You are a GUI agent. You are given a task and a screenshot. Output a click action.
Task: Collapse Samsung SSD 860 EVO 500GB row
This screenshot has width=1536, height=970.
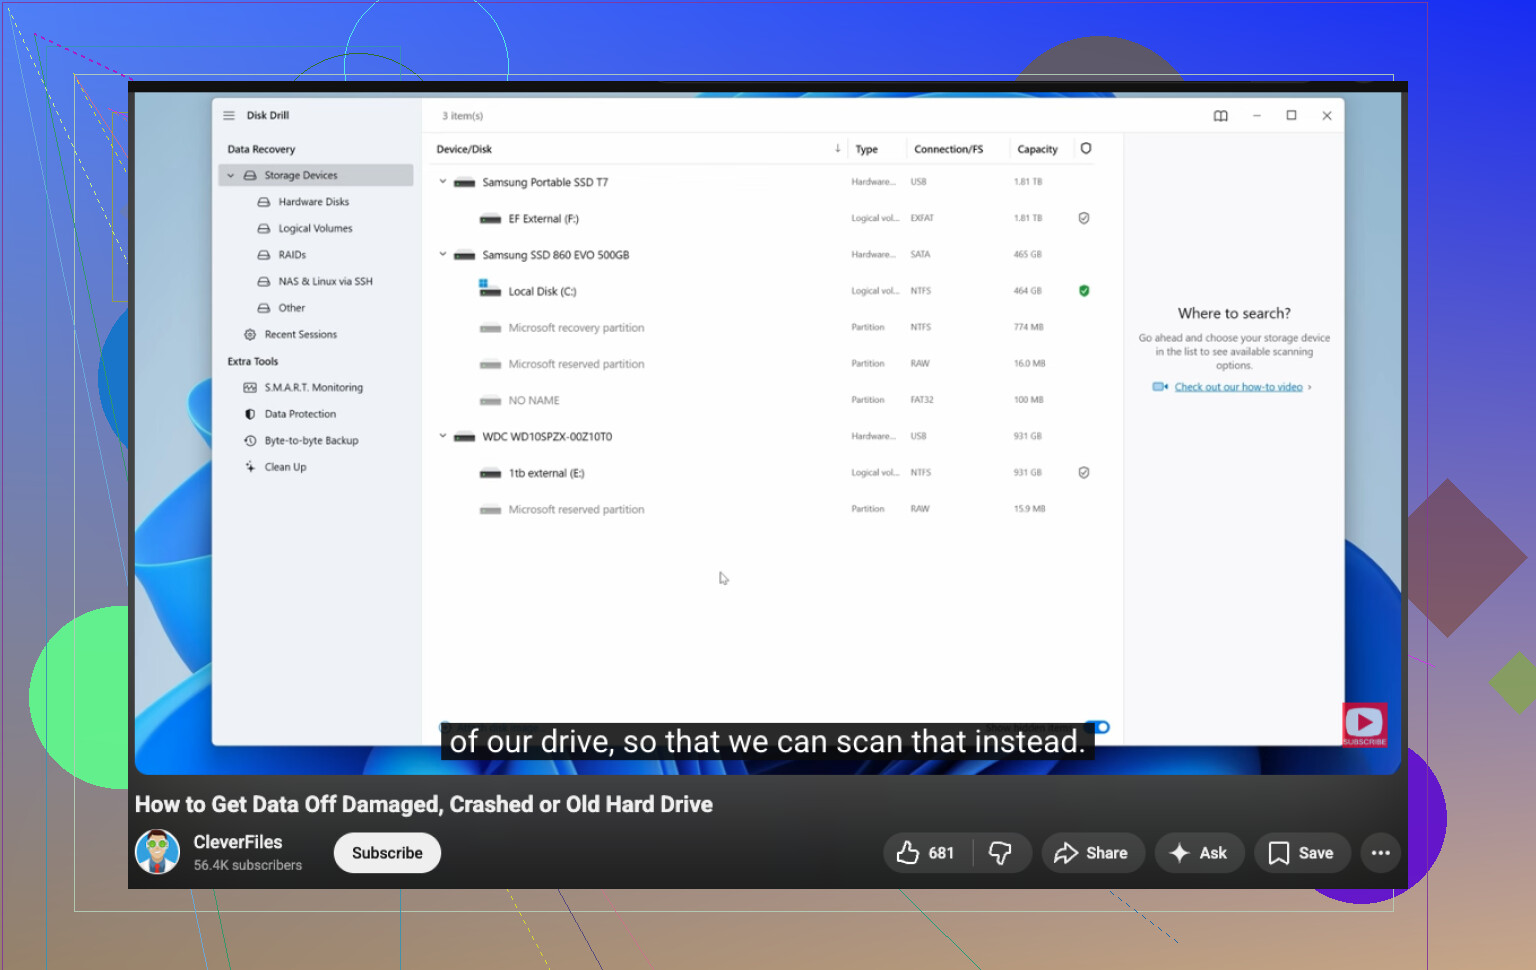click(443, 254)
